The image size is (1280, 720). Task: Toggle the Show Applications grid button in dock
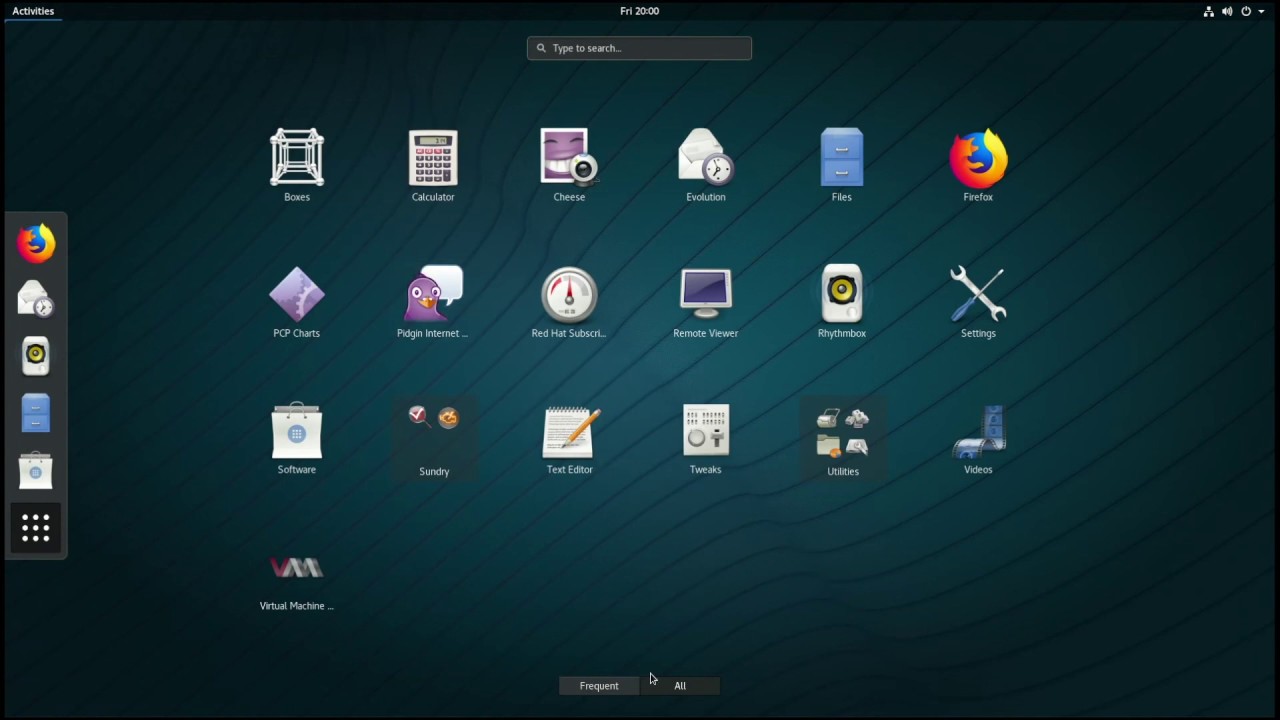pos(36,528)
